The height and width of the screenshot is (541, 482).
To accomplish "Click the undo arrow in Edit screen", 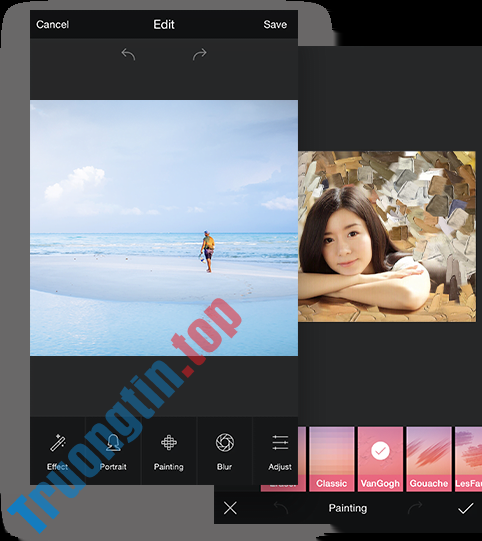I will pyautogui.click(x=128, y=54).
